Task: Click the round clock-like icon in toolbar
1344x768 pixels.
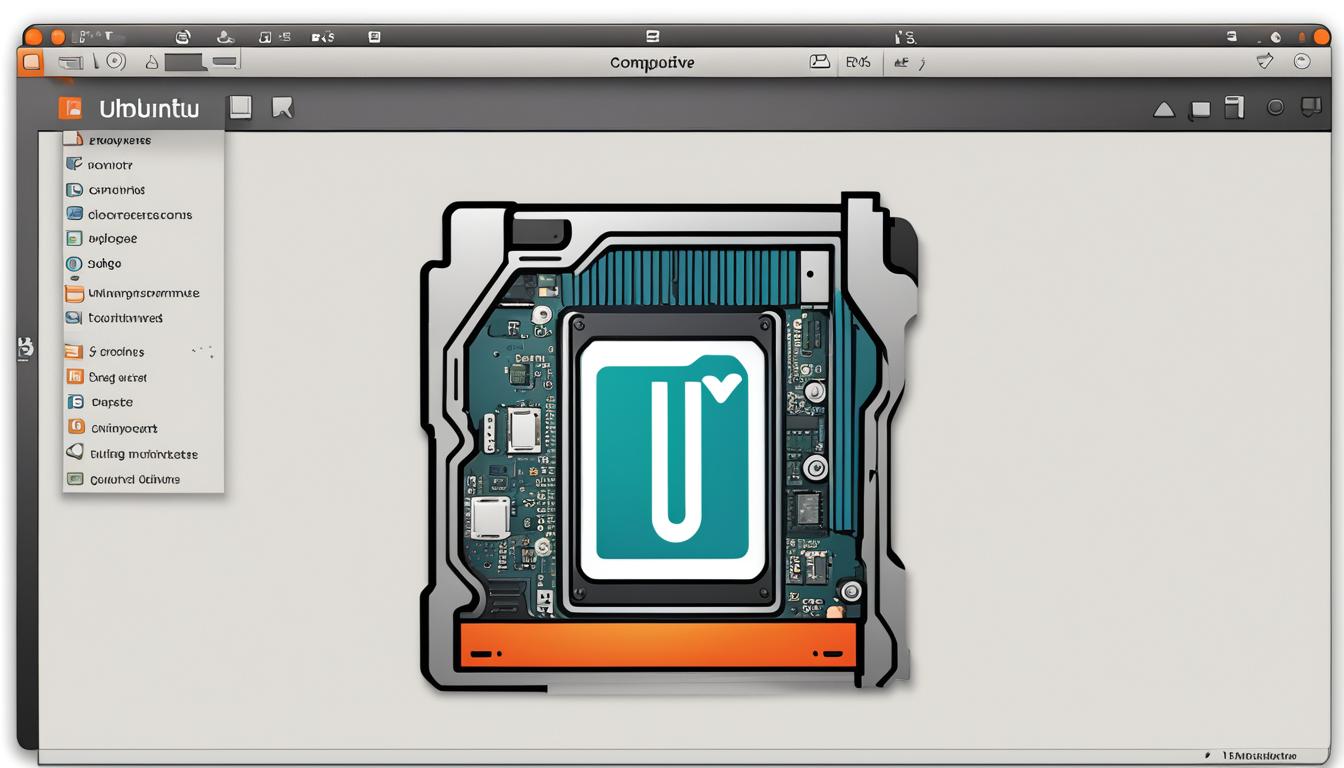Action: 1302,61
